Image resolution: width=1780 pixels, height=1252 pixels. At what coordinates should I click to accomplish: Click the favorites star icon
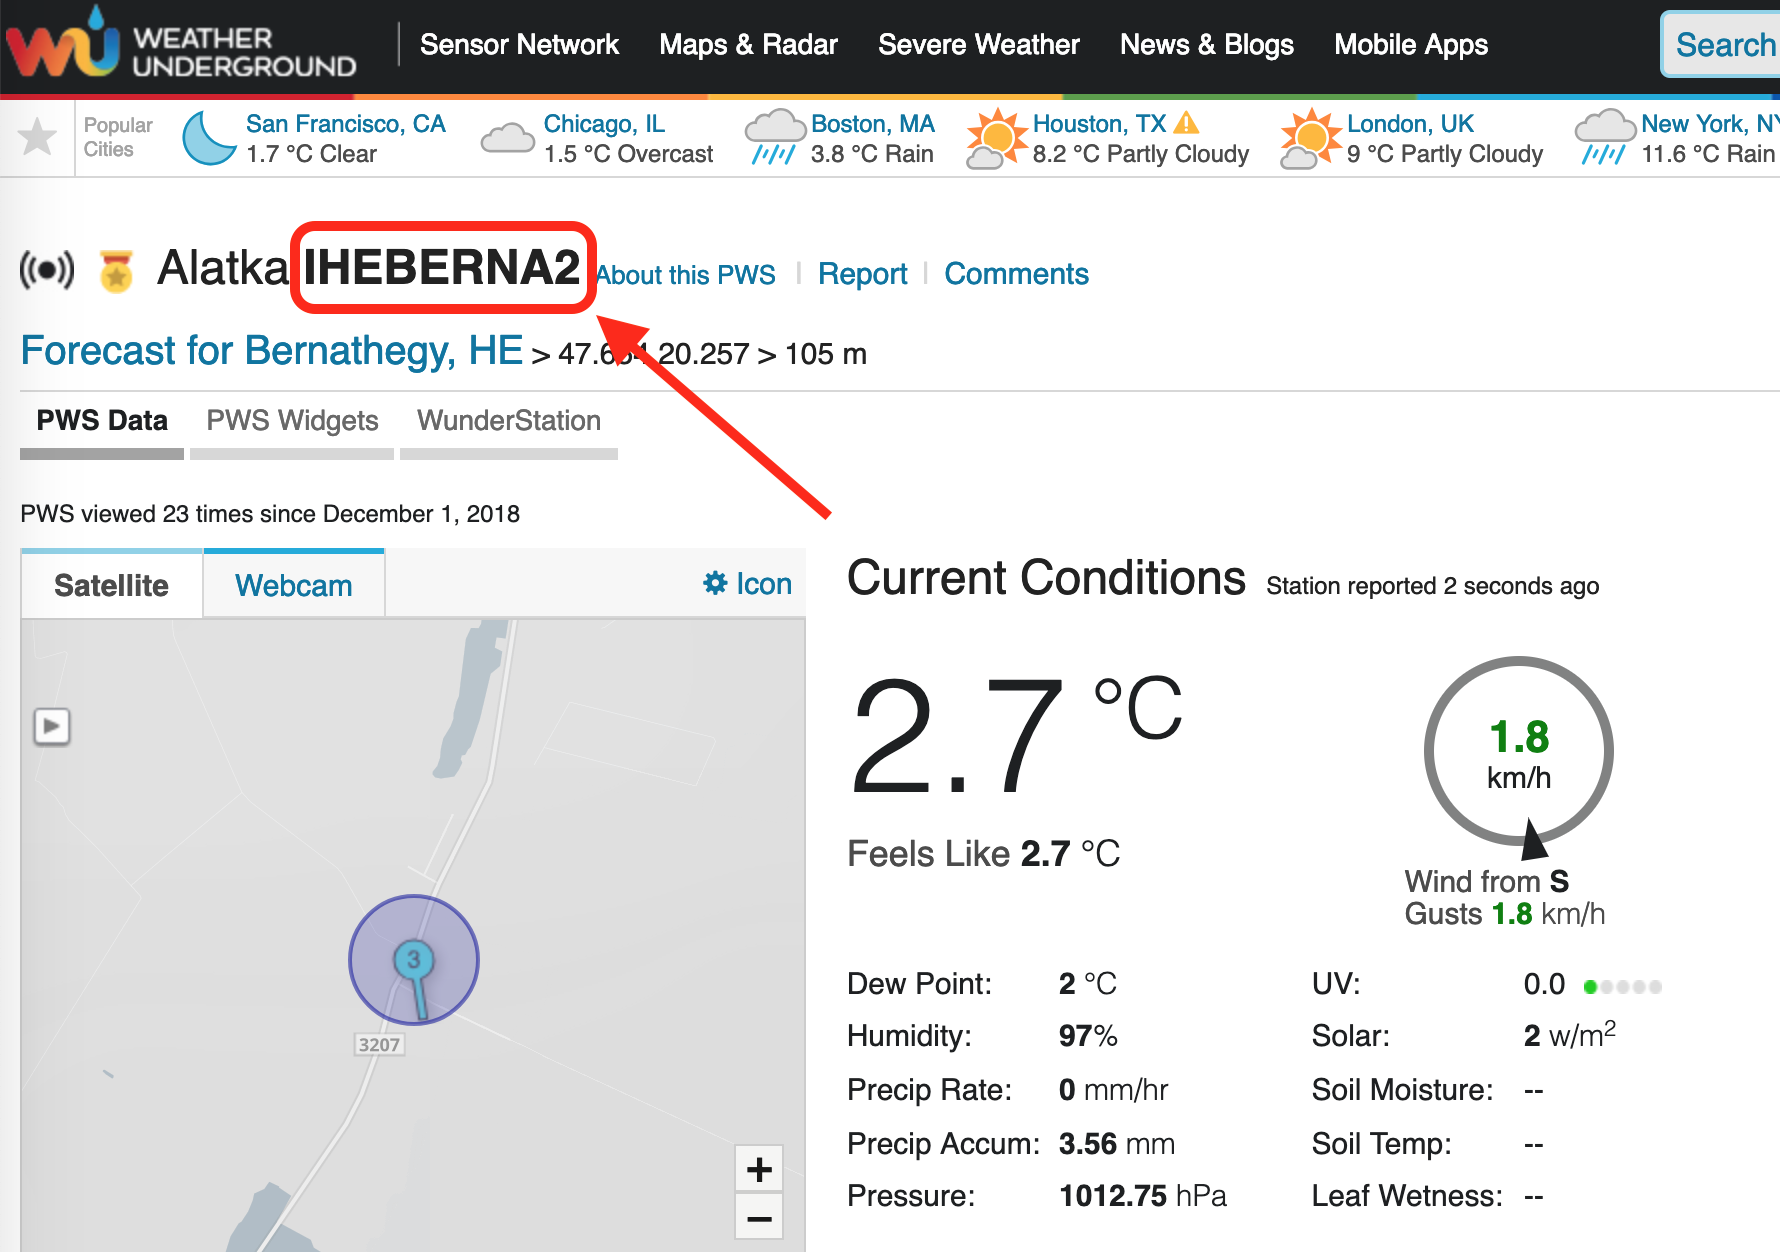point(38,137)
